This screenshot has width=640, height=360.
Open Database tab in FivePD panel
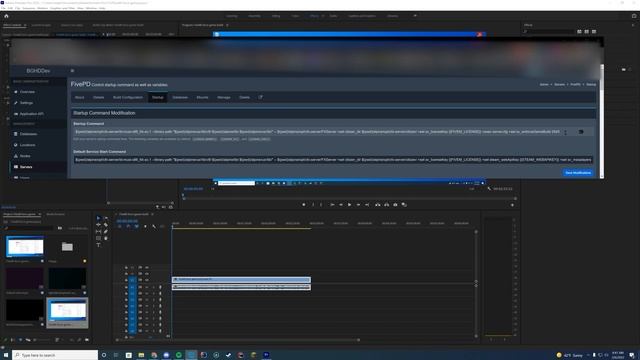[x=180, y=97]
